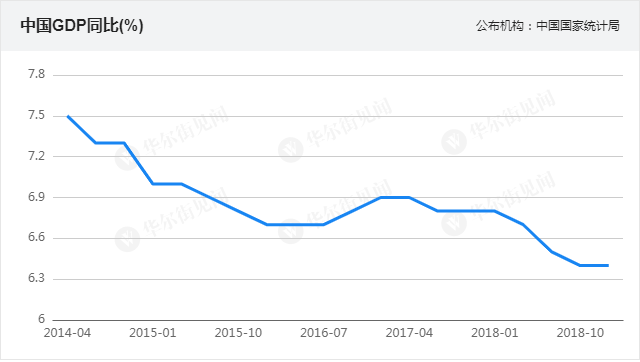This screenshot has height=362, width=640.
Task: Click the 7.2 y-axis value label
Action: coord(36,156)
